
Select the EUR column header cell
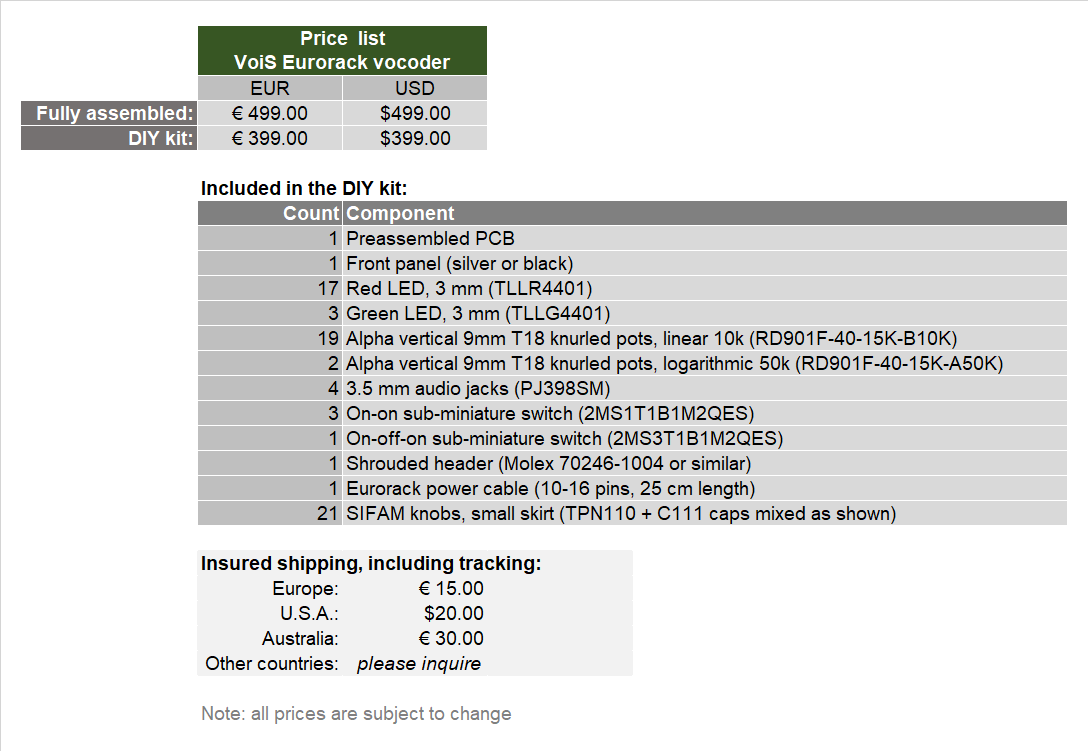pos(270,88)
